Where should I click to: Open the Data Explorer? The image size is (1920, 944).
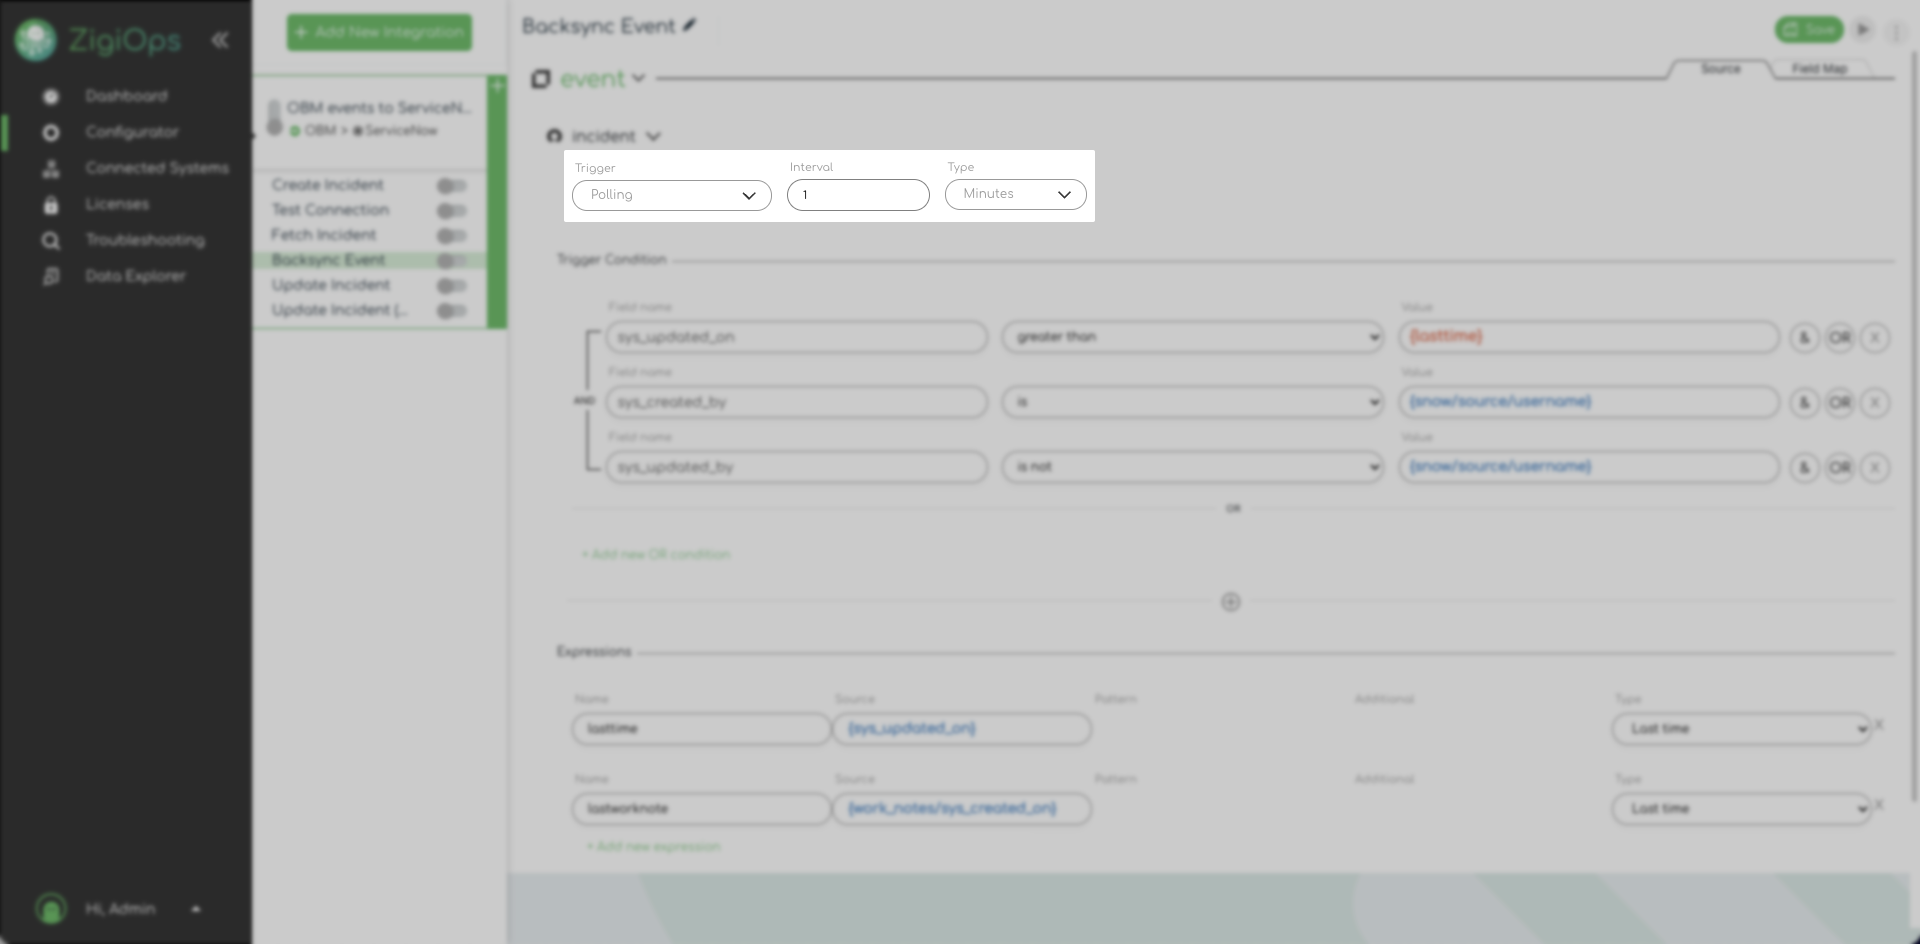(135, 276)
